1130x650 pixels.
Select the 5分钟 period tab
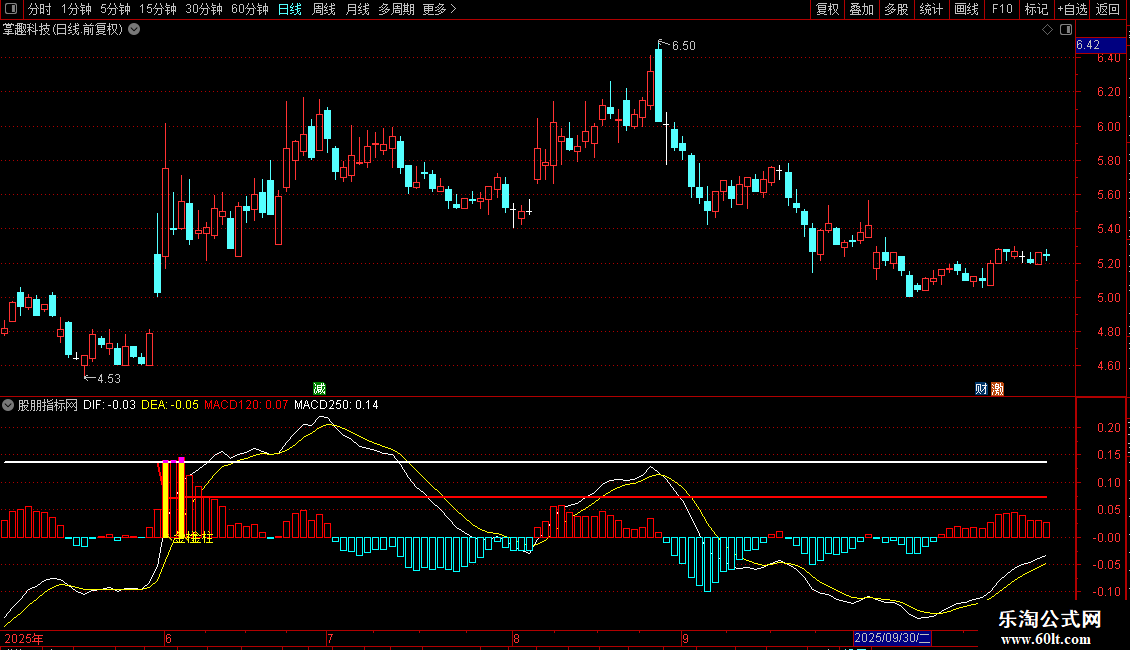115,9
